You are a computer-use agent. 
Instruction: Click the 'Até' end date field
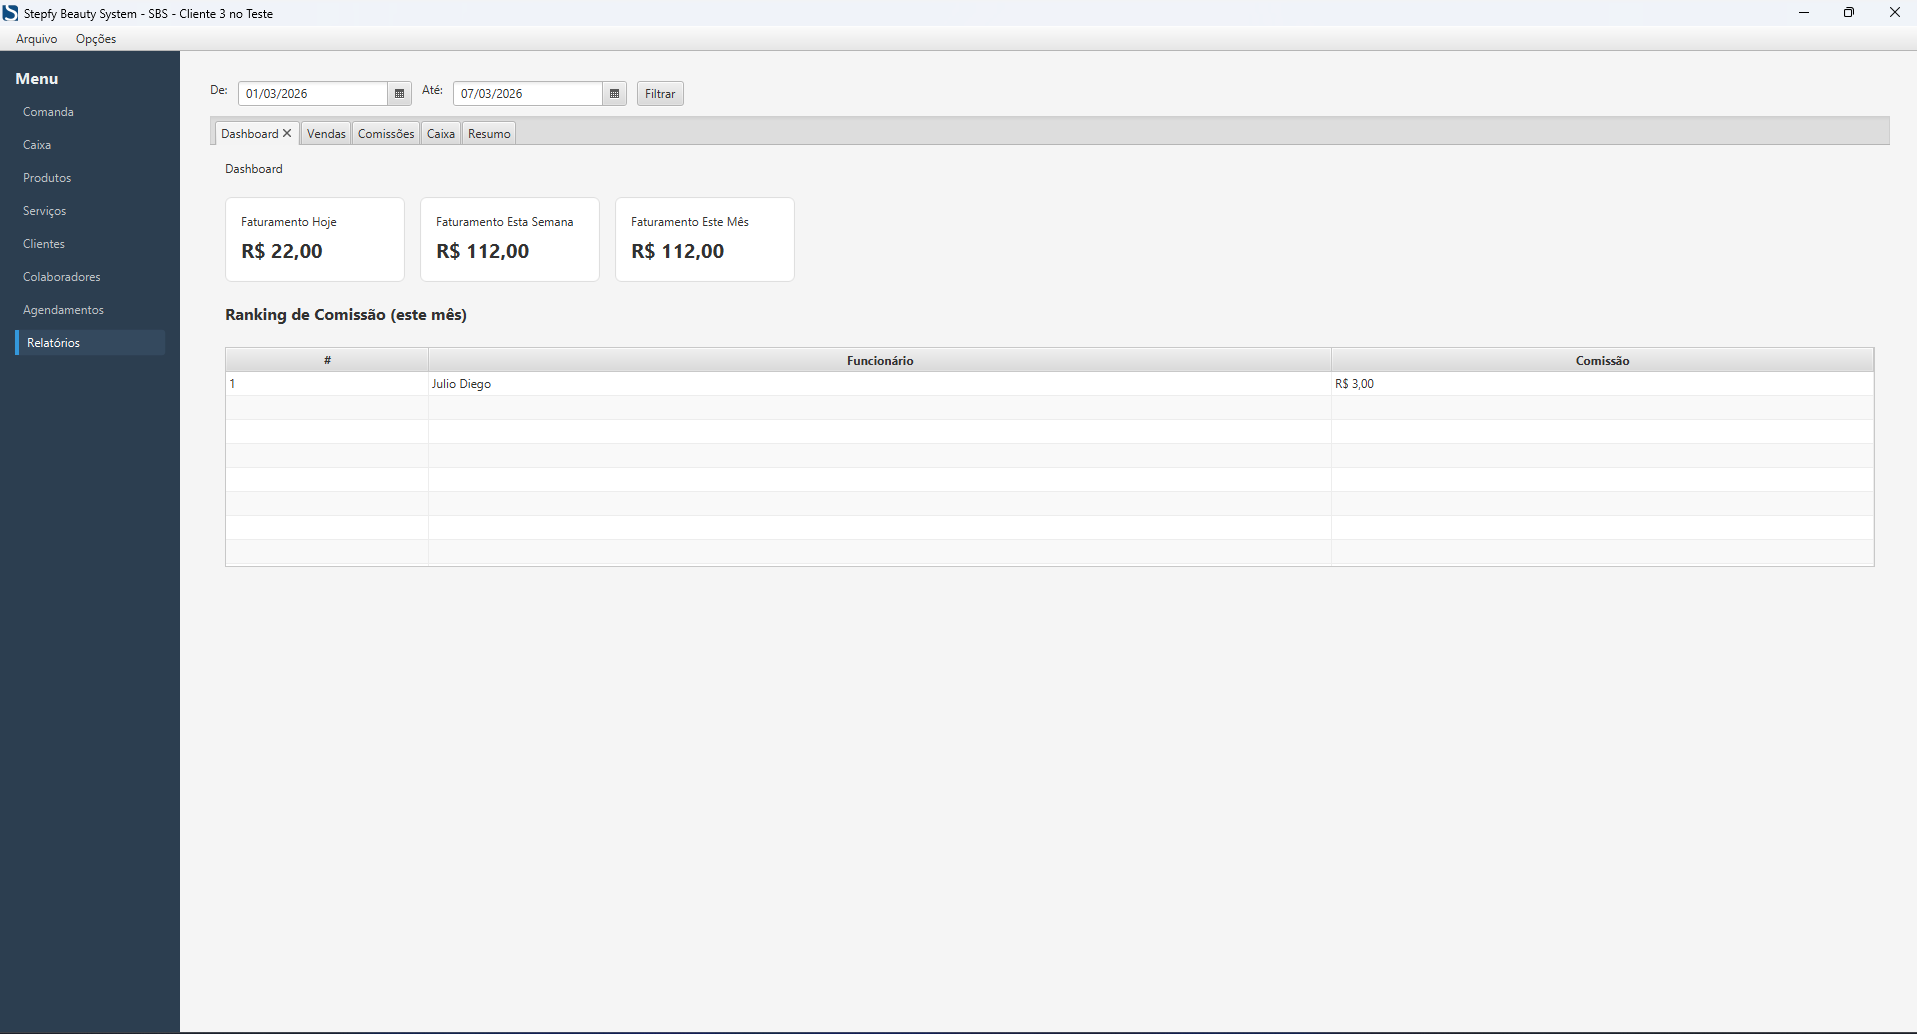(x=527, y=94)
